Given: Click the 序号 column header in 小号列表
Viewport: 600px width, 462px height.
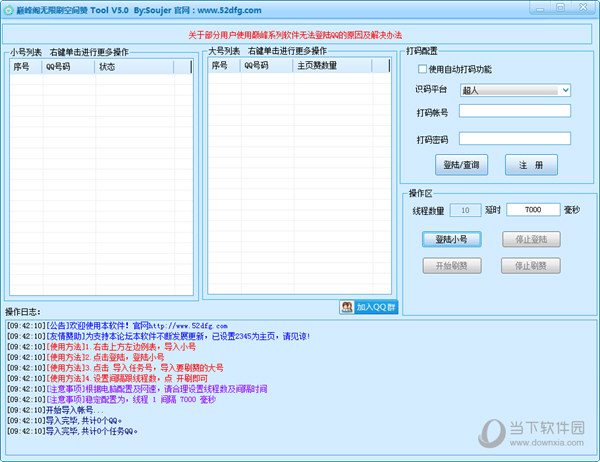Looking at the screenshot, I should pyautogui.click(x=26, y=67).
